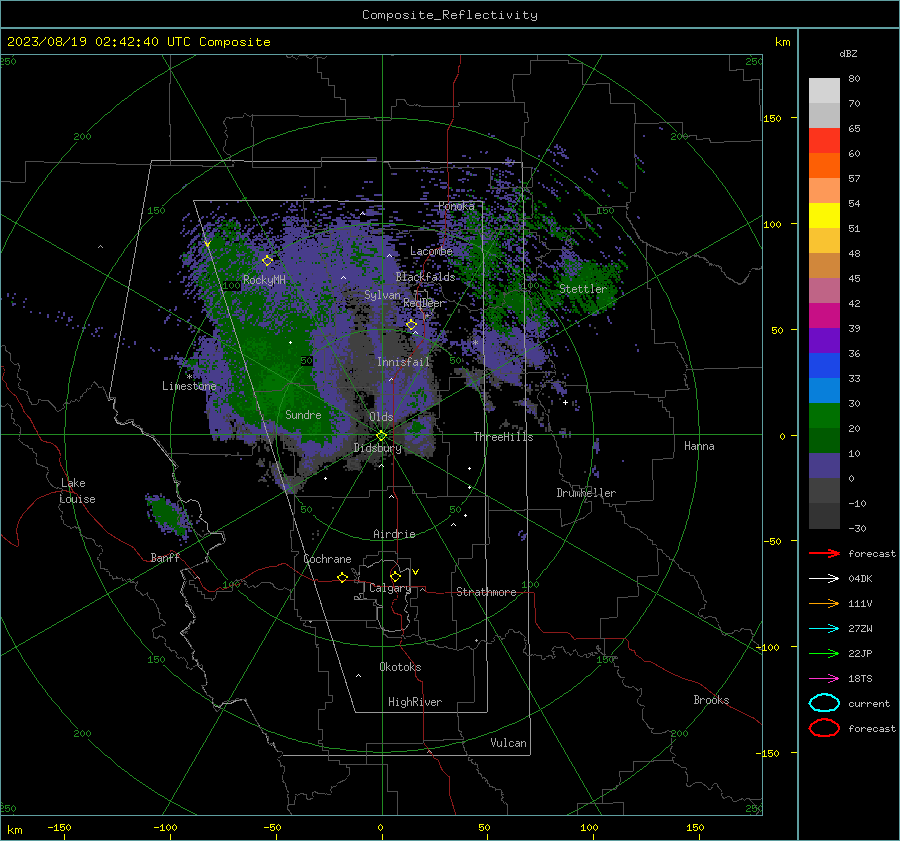Click the Lacombe map label

coord(431,251)
